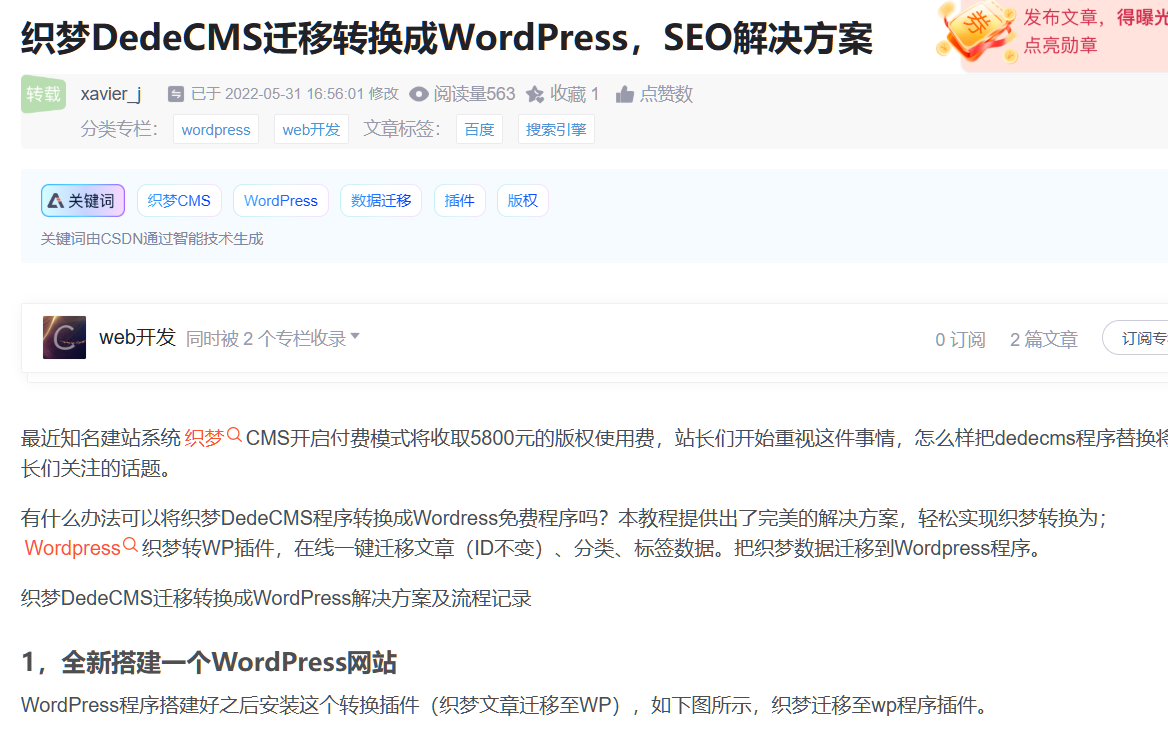Image resolution: width=1168 pixels, height=754 pixels.
Task: Click the star 收藏 favorite icon
Action: point(535,94)
